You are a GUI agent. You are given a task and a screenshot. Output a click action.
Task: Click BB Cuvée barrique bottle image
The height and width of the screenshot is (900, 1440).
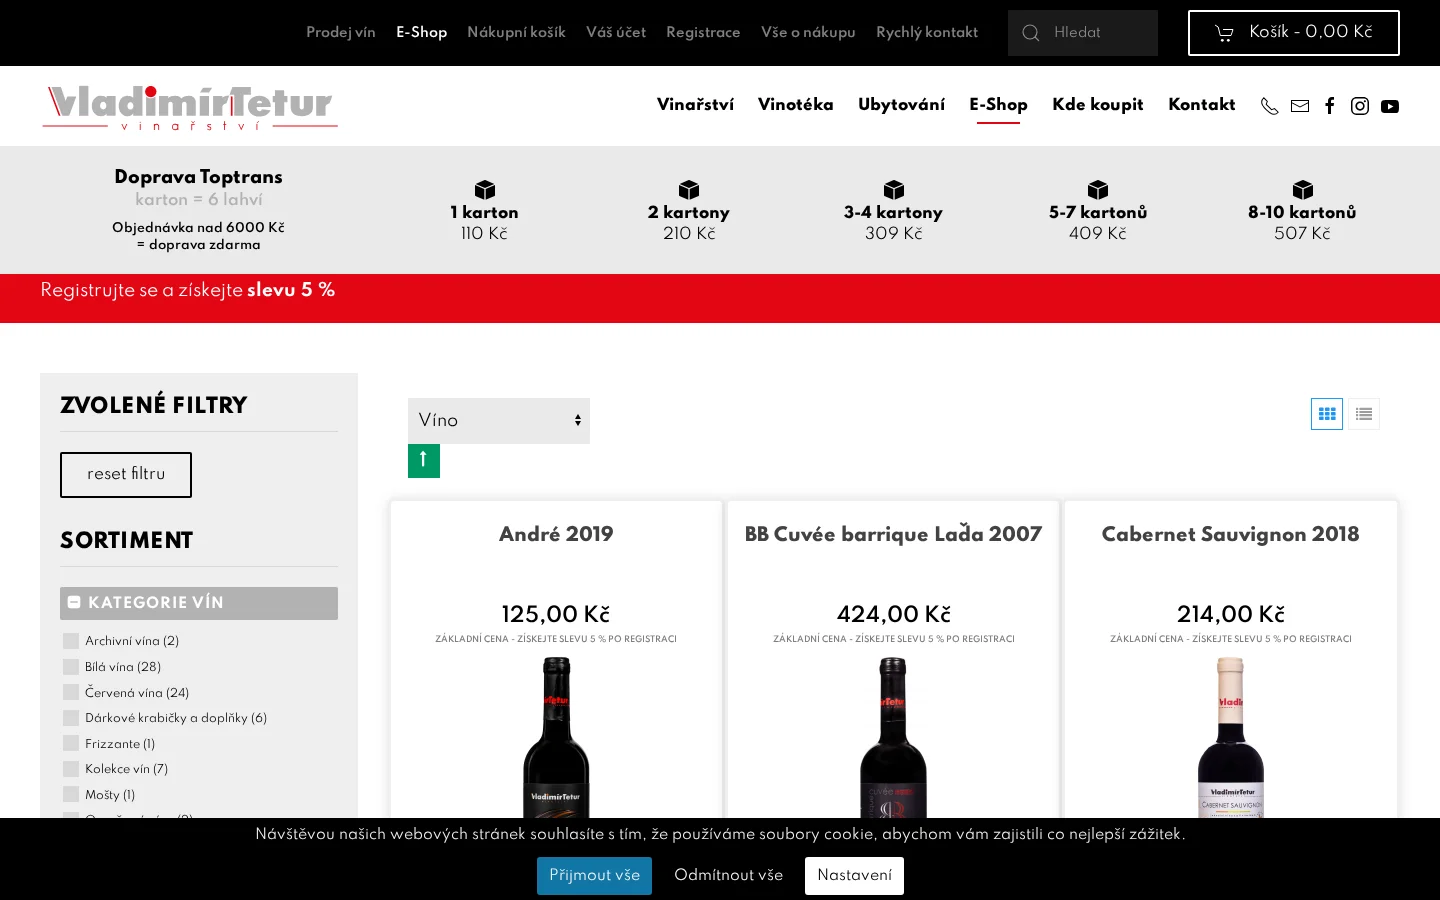point(893,737)
